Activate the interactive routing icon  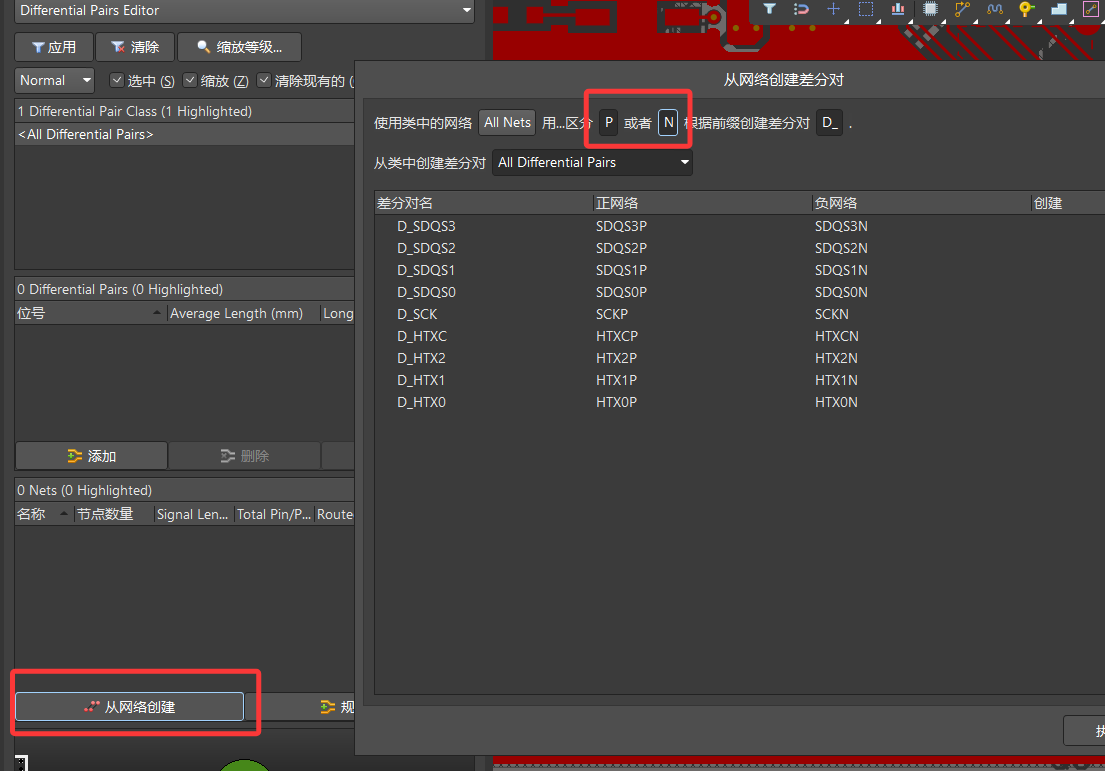pos(963,9)
